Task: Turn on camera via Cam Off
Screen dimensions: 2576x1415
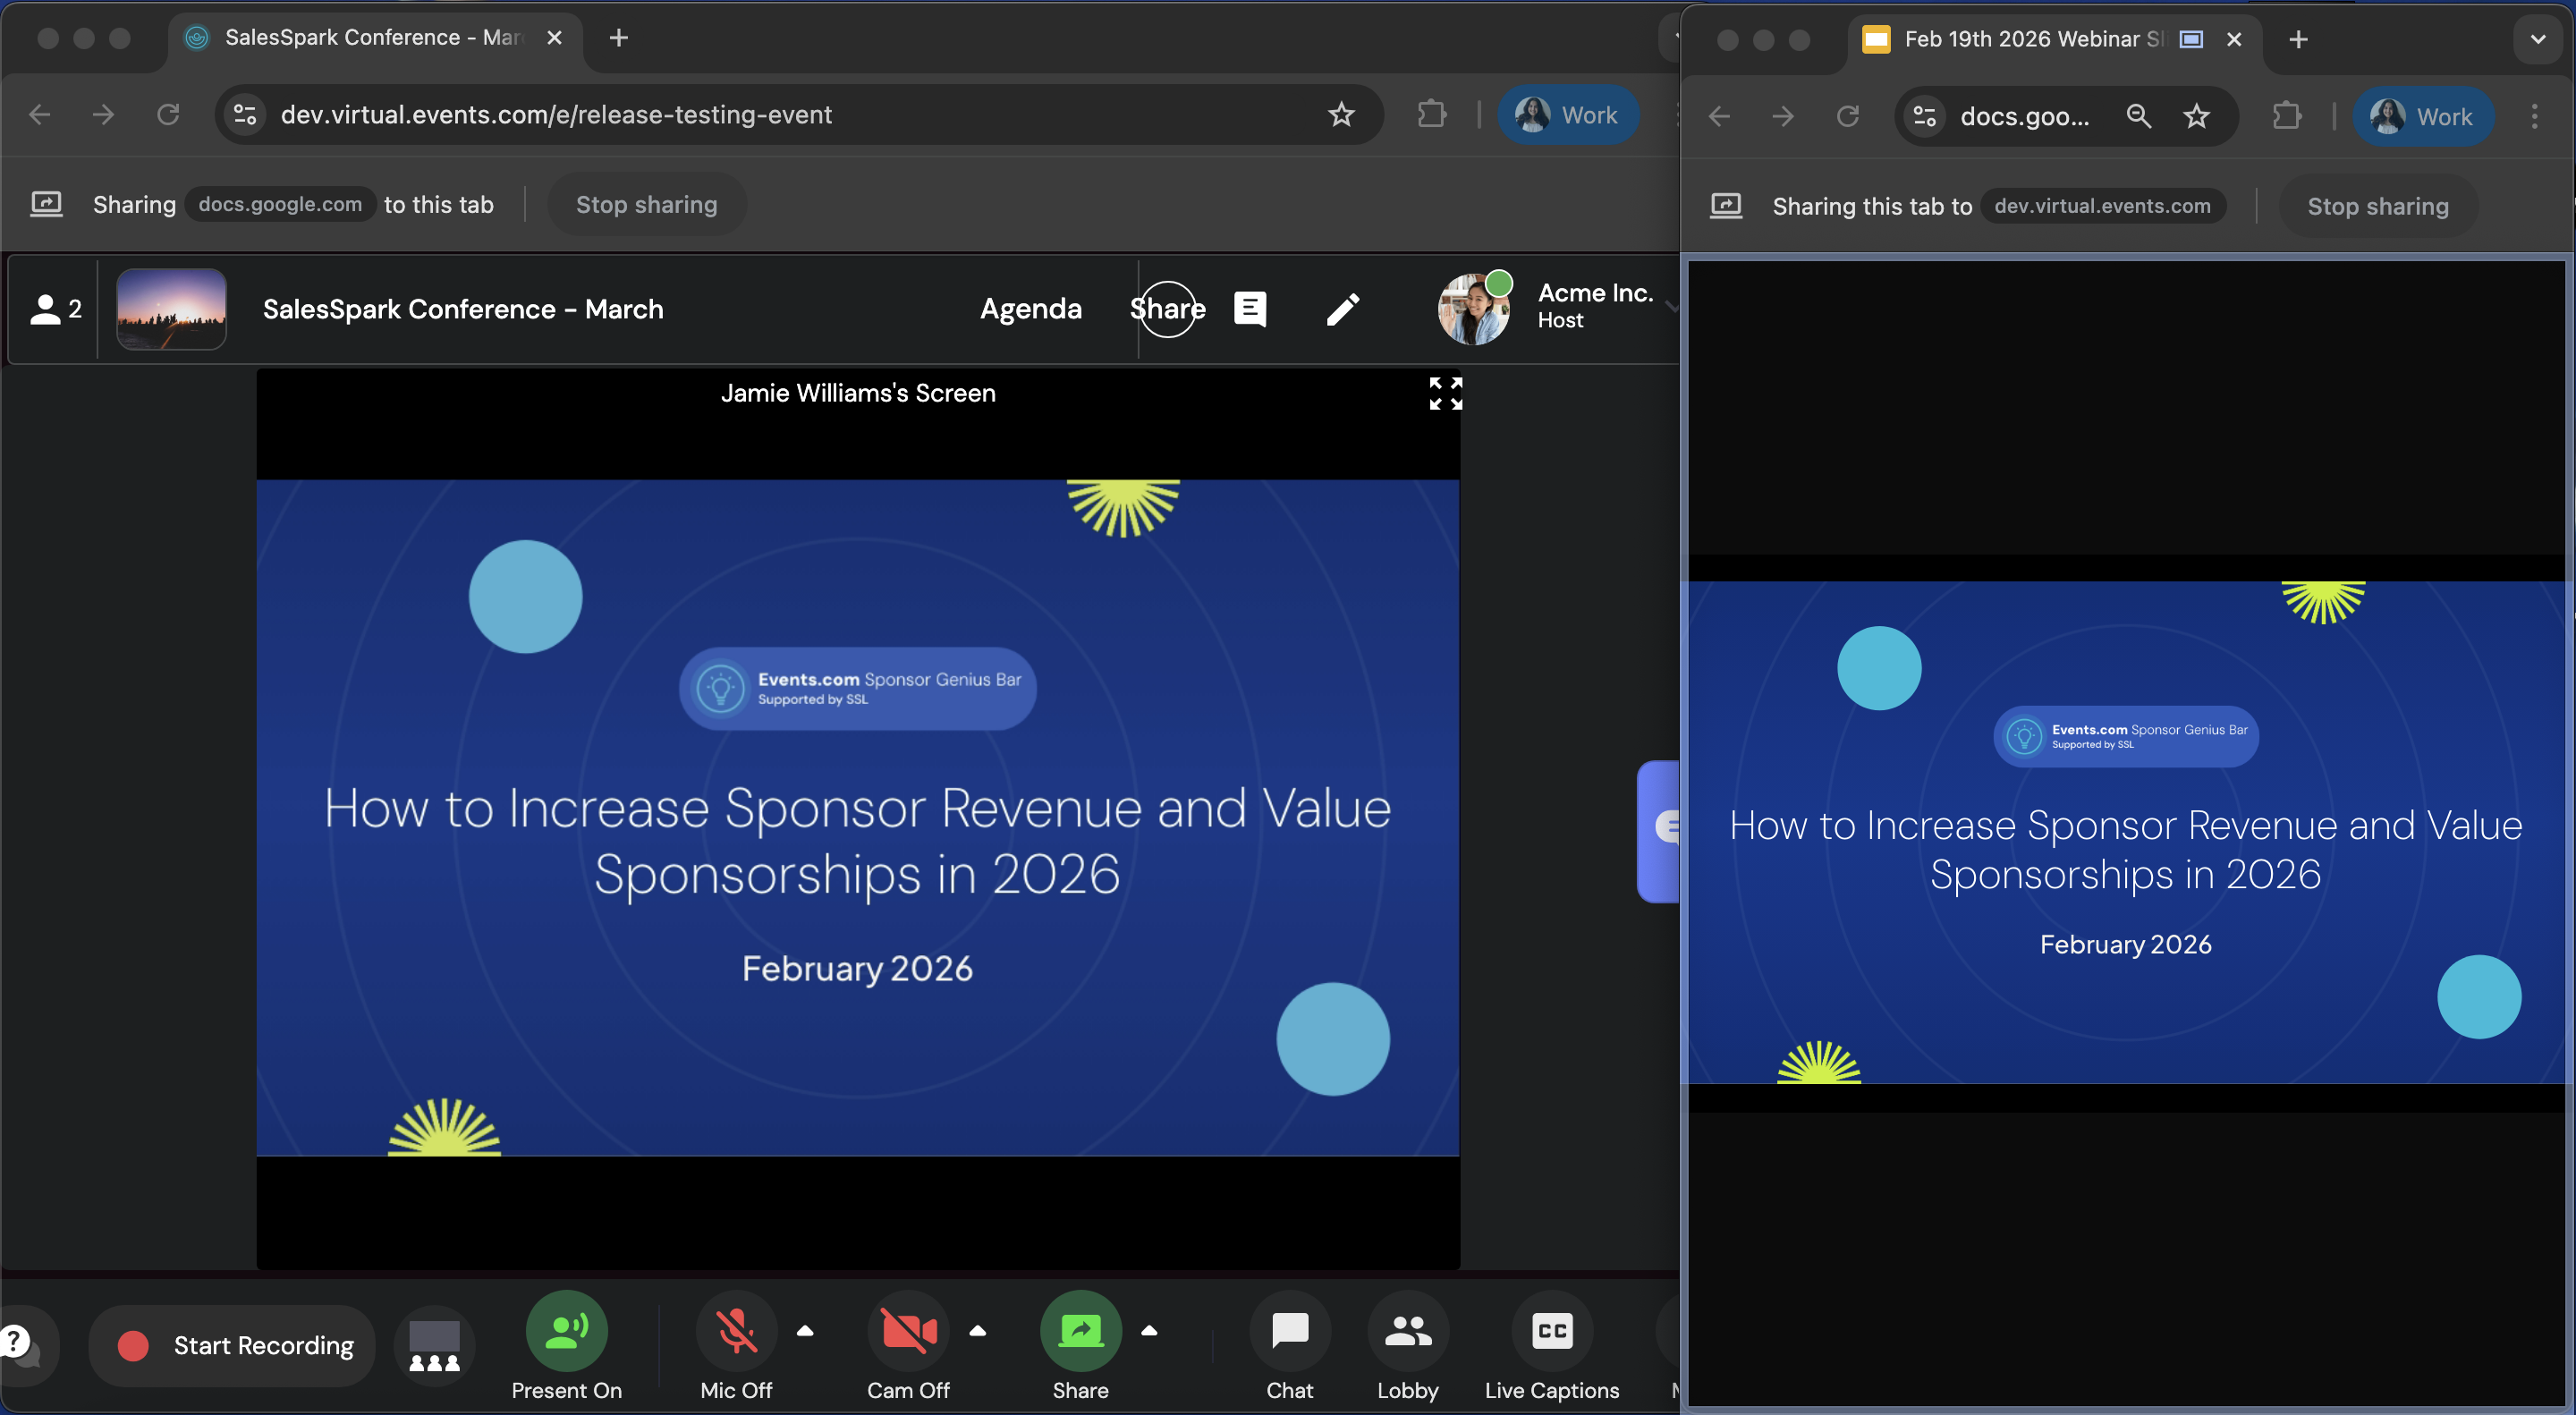Action: click(908, 1331)
